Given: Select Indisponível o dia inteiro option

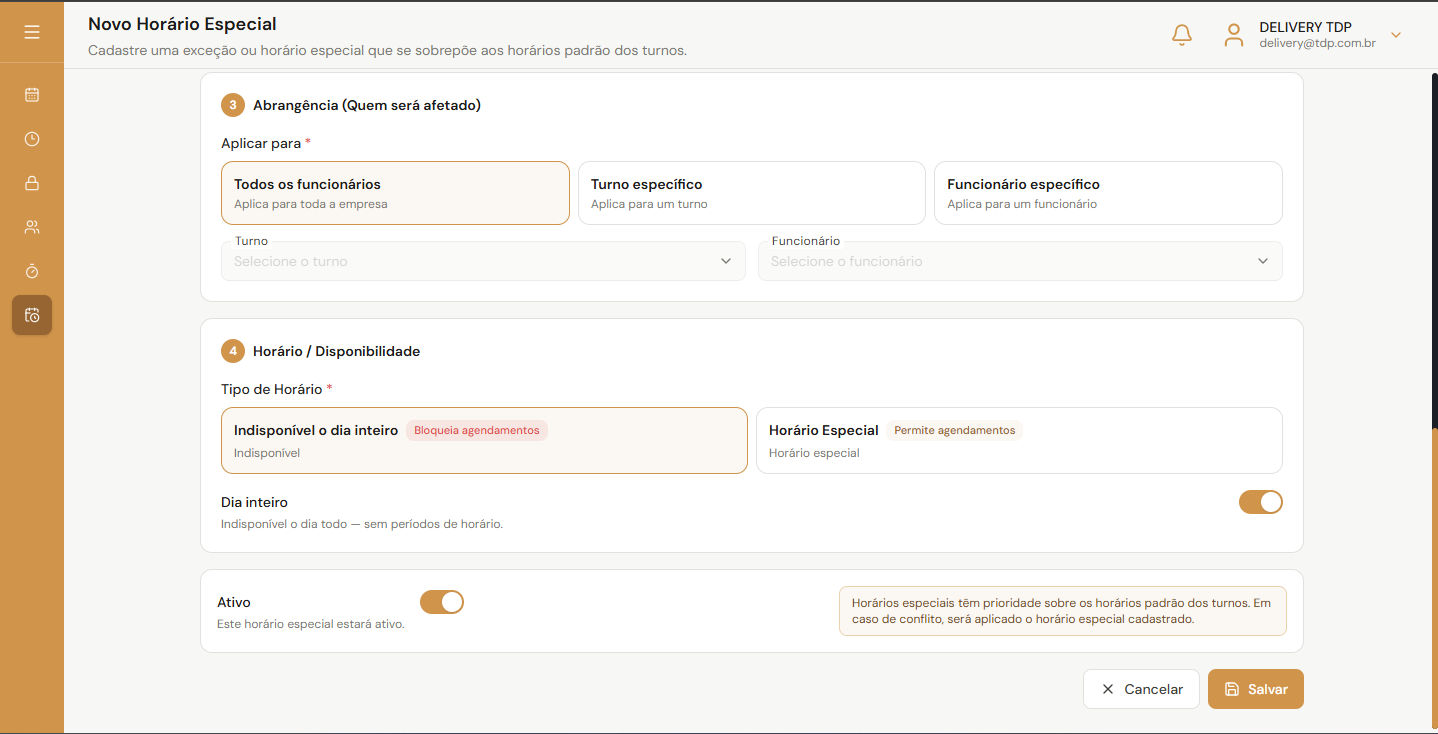Looking at the screenshot, I should pyautogui.click(x=484, y=440).
